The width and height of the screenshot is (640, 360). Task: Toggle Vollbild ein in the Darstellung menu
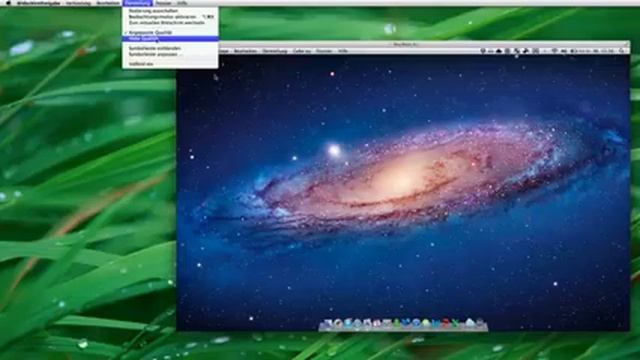tap(170, 64)
